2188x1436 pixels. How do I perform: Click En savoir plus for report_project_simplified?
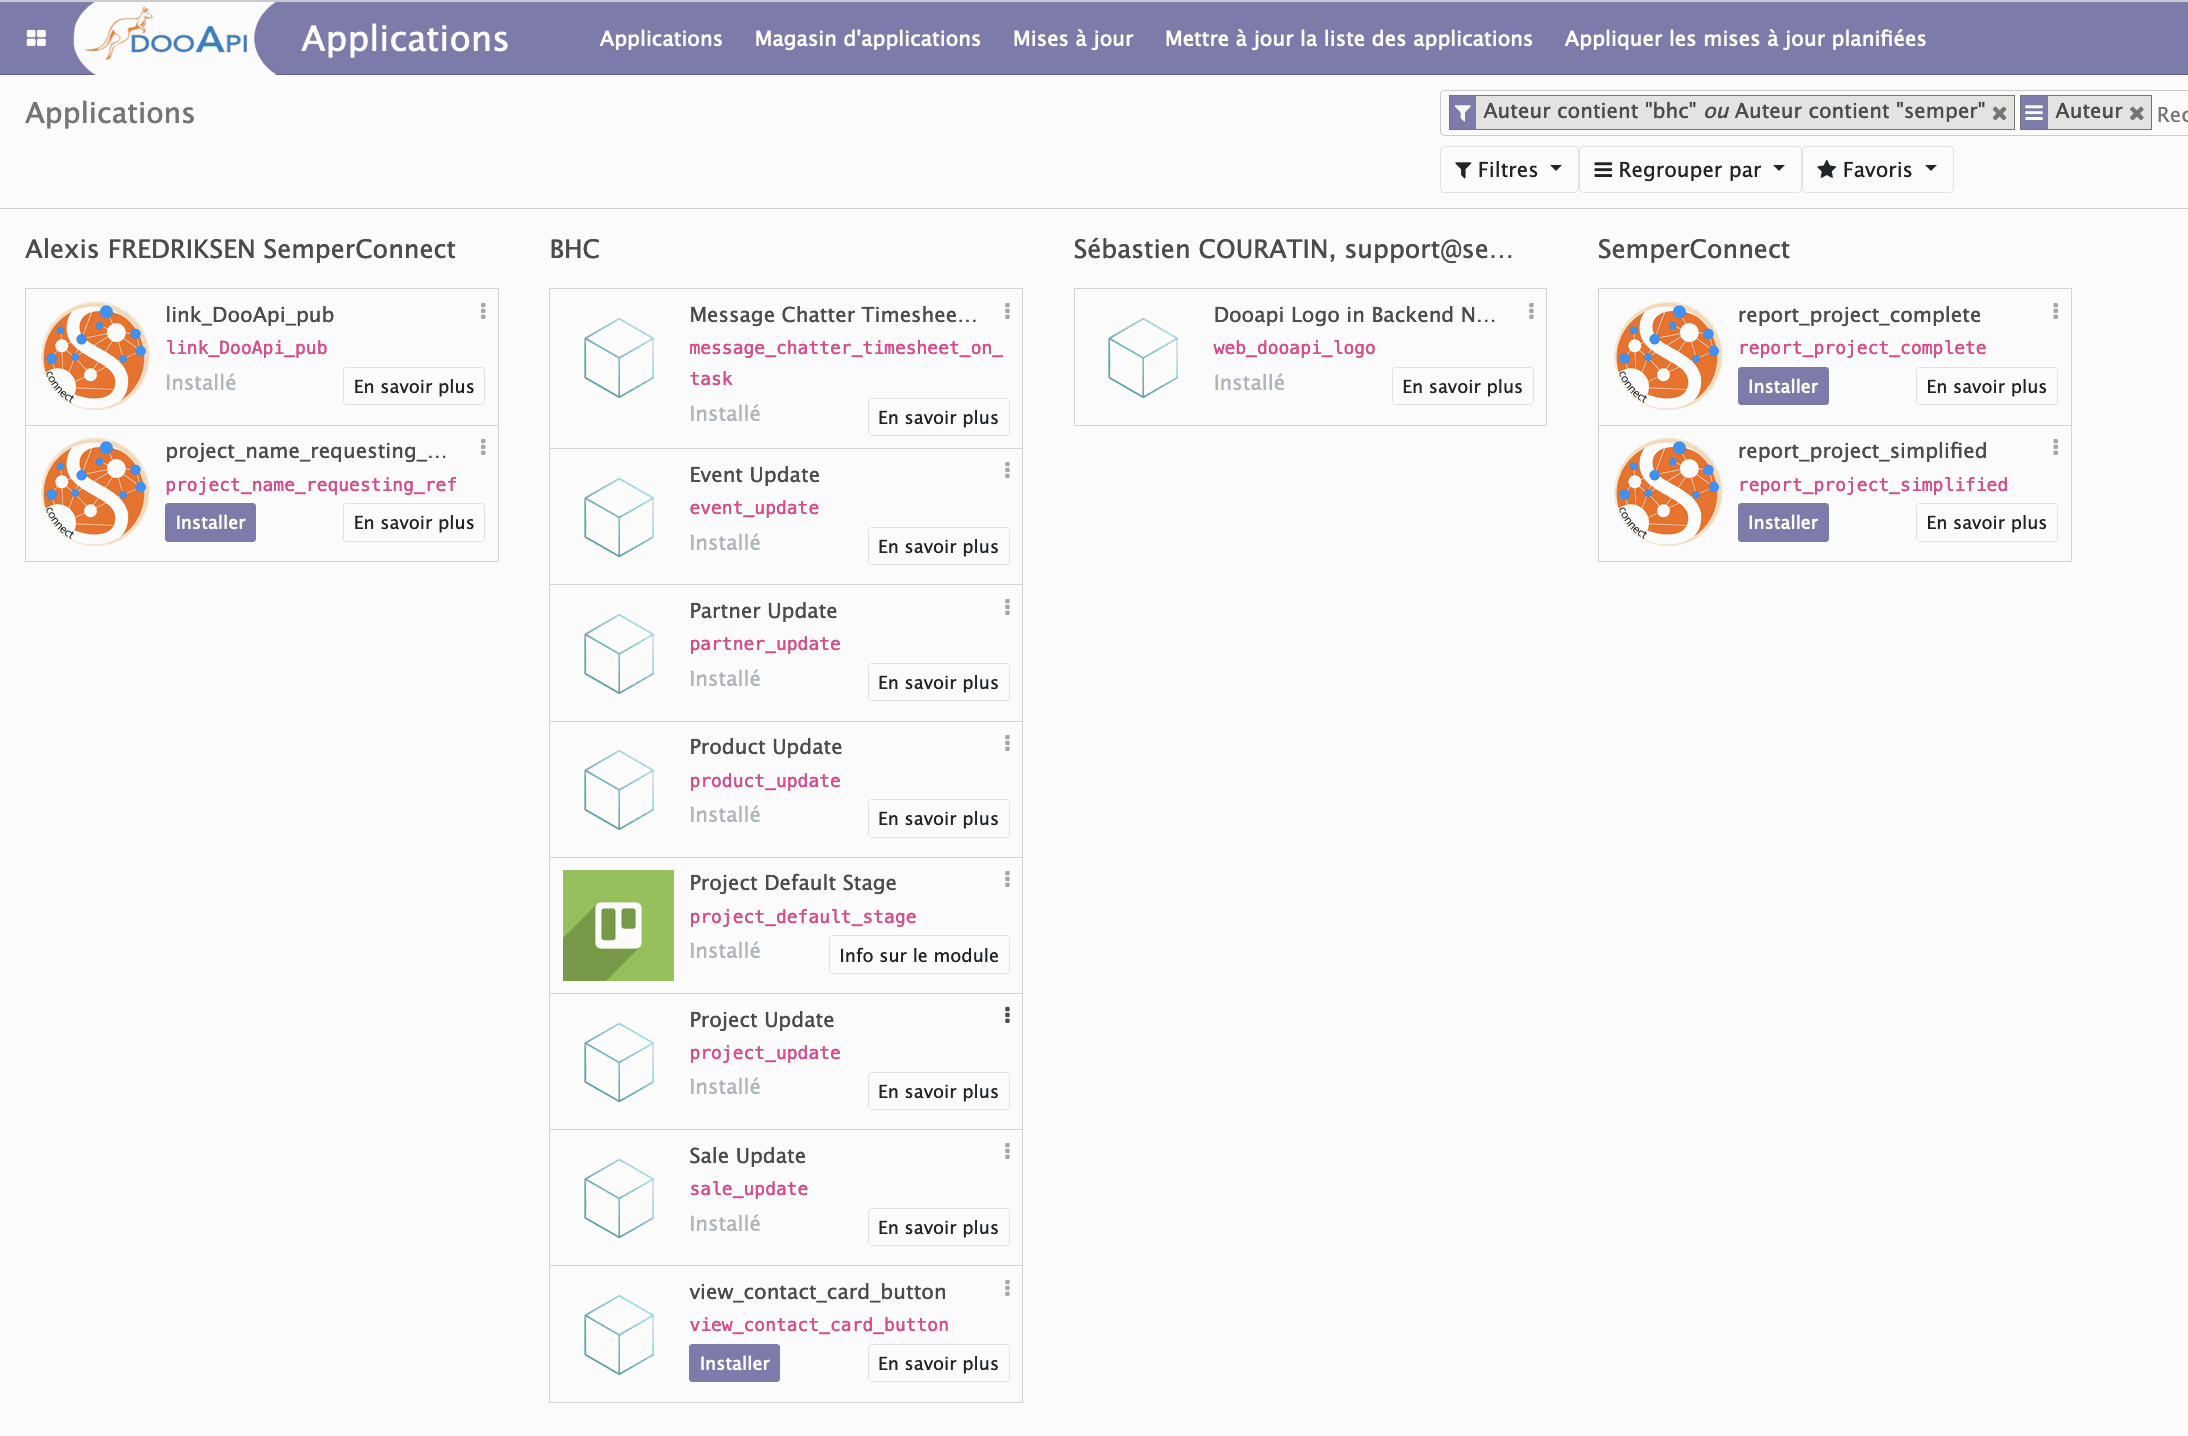click(x=1986, y=522)
